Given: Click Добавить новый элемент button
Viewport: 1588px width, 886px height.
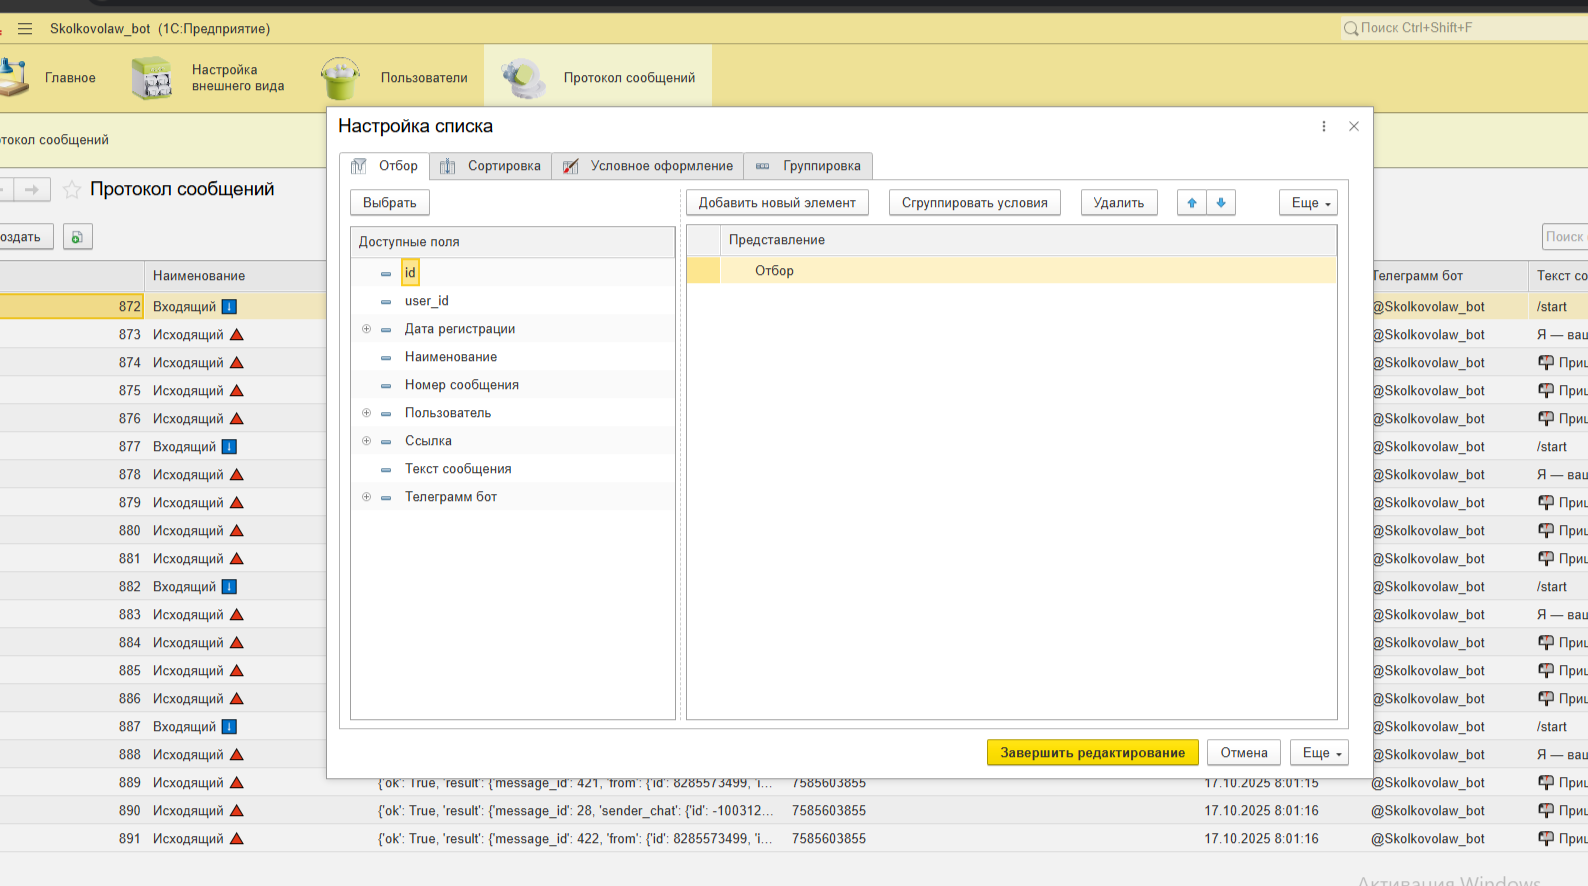Looking at the screenshot, I should coord(776,203).
